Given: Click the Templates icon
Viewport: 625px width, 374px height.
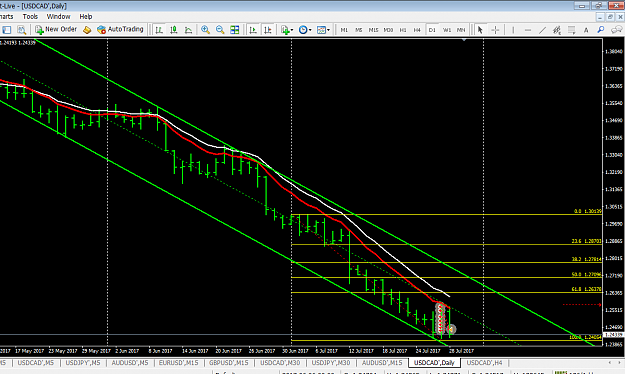Looking at the screenshot, I should pos(321,30).
